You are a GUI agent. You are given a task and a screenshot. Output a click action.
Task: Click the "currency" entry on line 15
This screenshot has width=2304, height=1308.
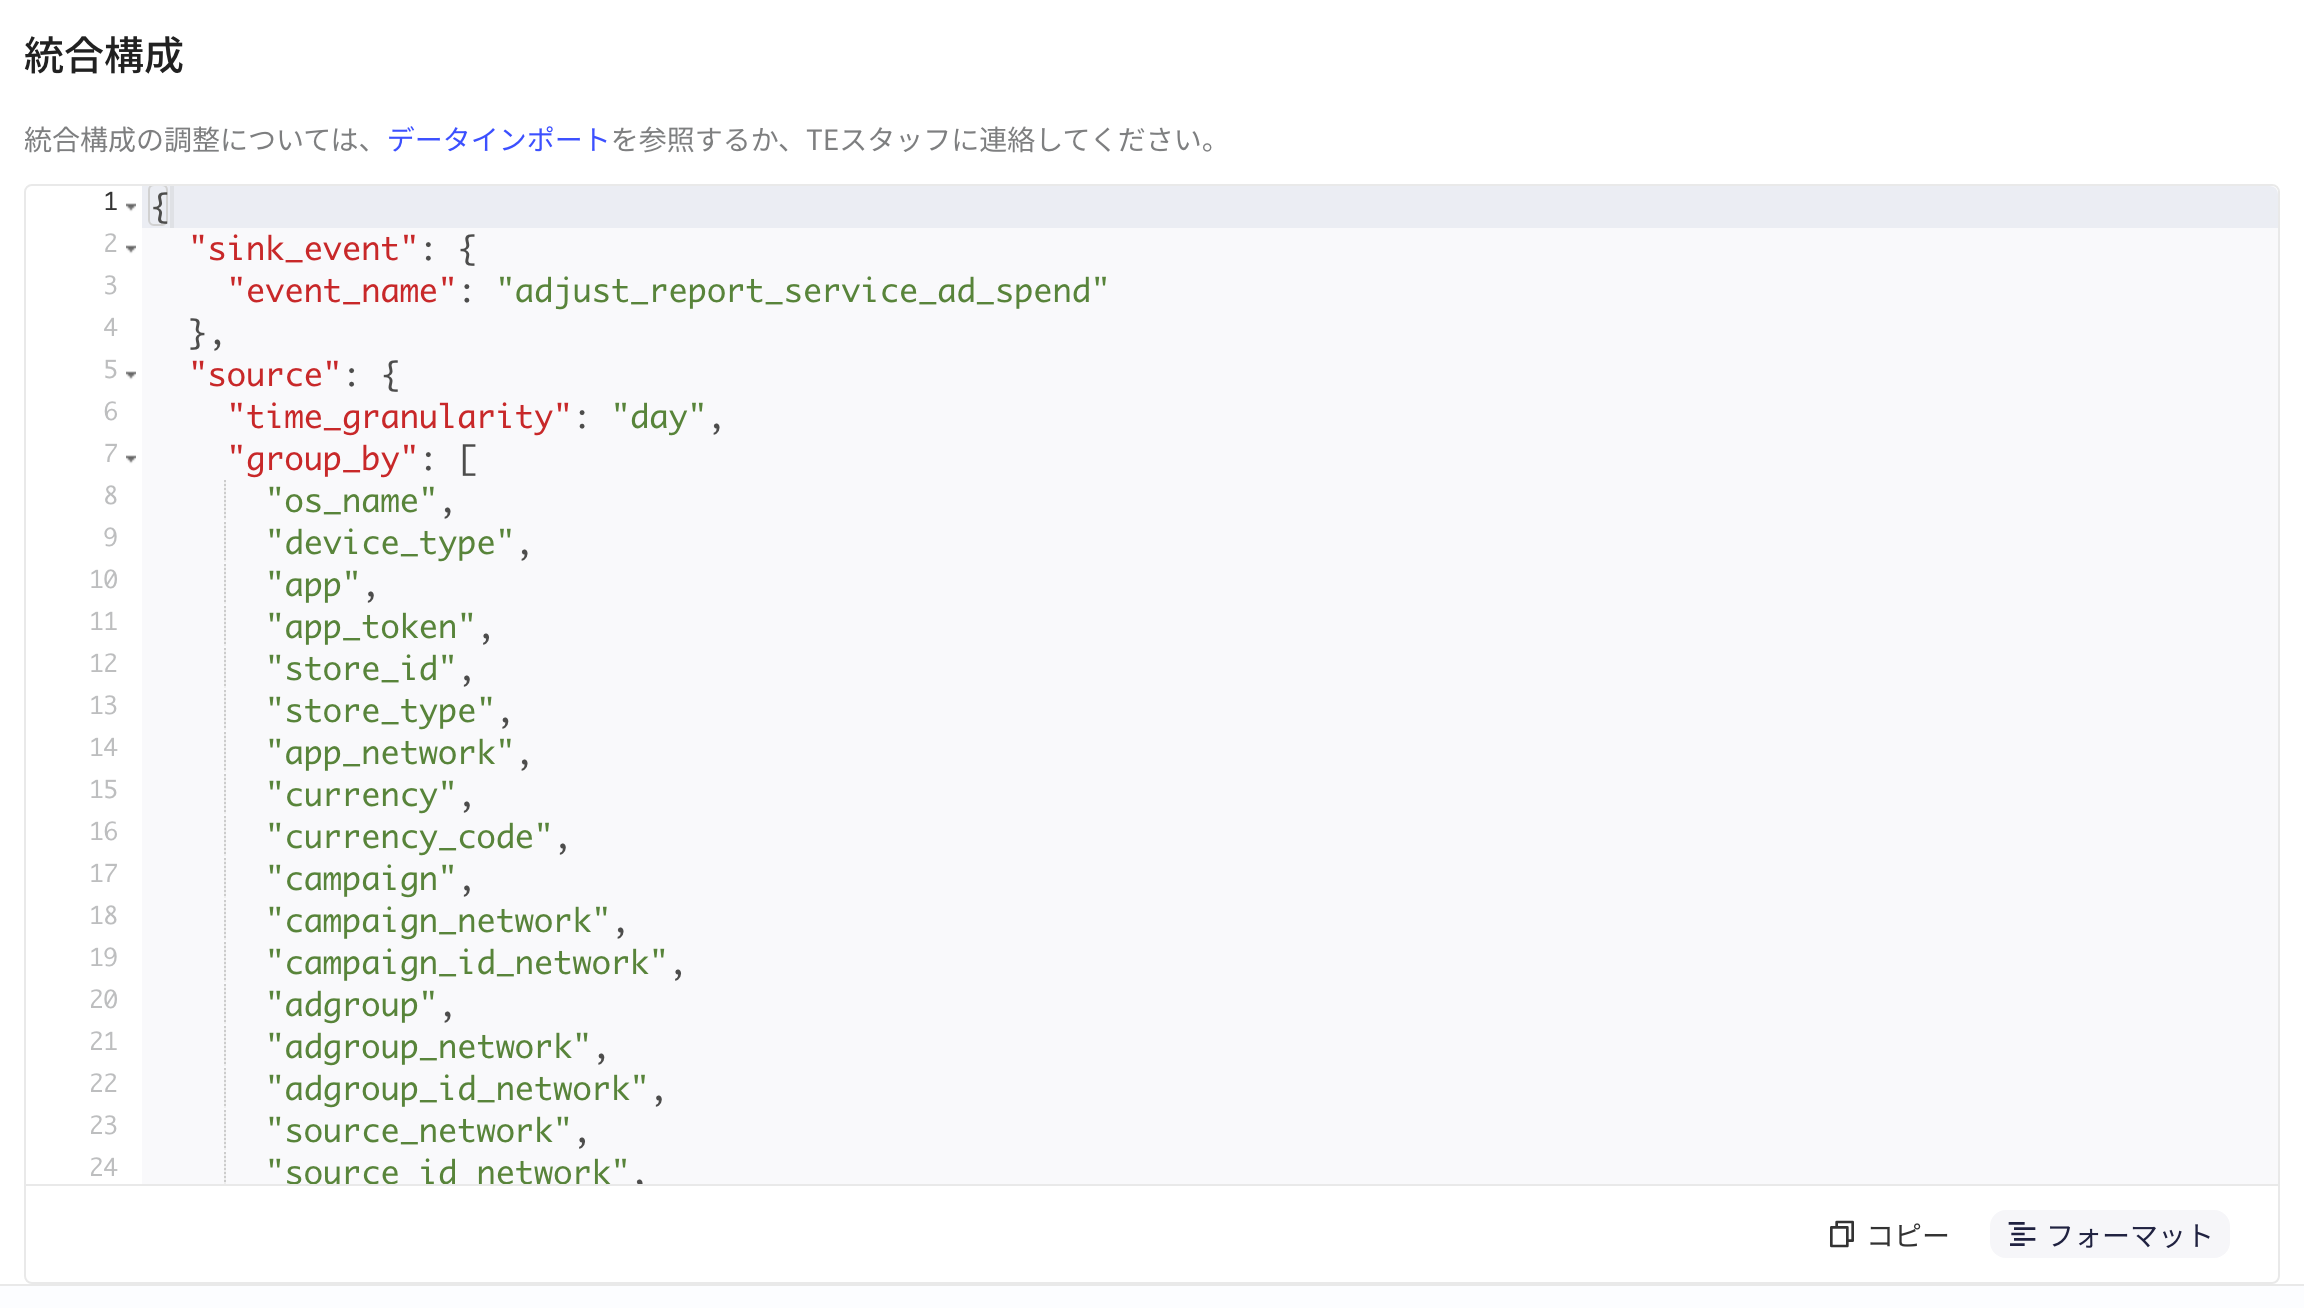pyautogui.click(x=361, y=795)
